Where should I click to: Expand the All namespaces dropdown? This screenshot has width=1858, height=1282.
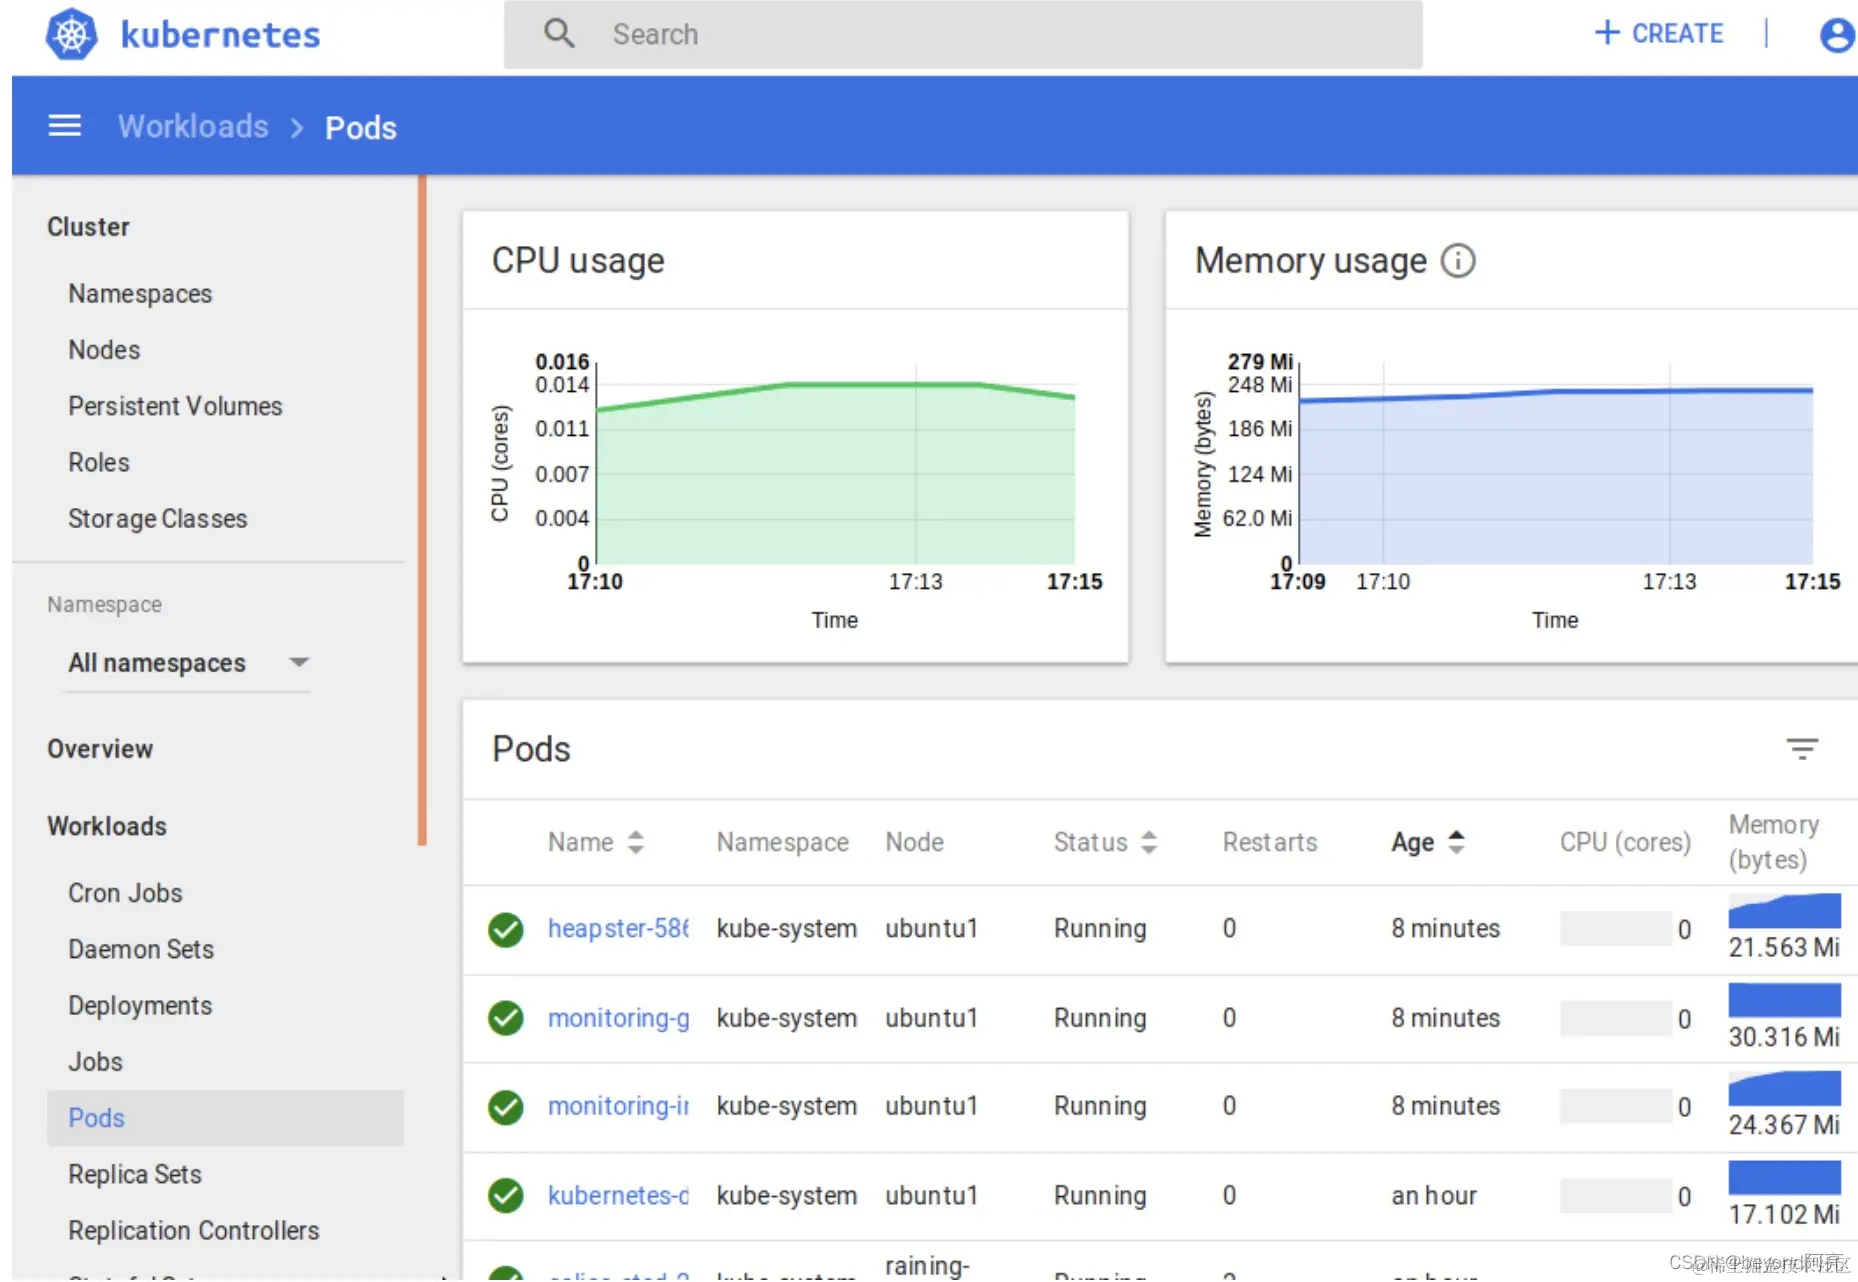(x=188, y=663)
